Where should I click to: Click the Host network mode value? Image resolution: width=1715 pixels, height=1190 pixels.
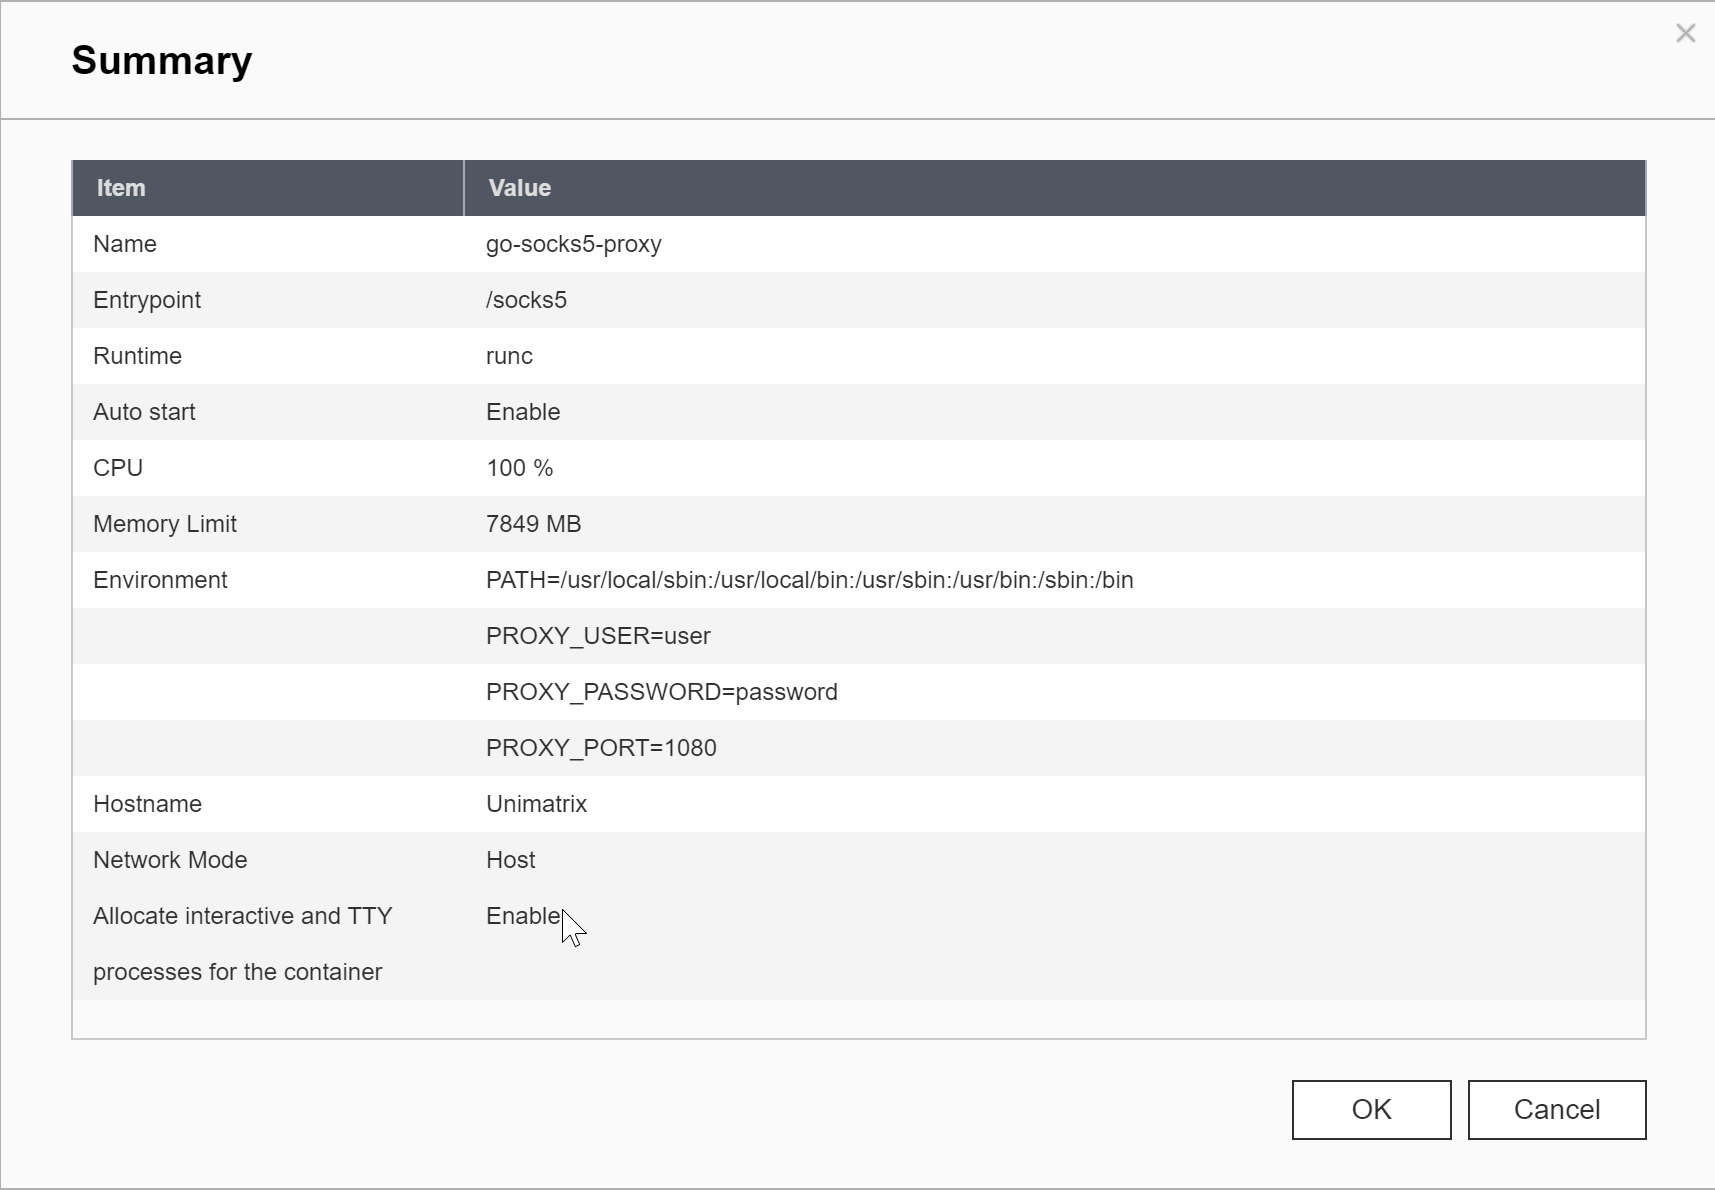(x=510, y=860)
